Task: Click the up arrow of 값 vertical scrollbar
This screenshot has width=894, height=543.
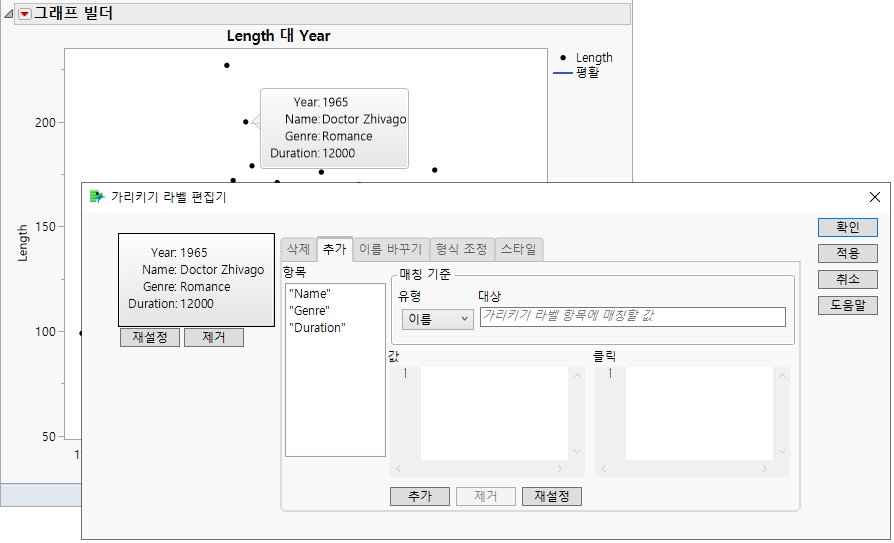Action: coord(577,375)
